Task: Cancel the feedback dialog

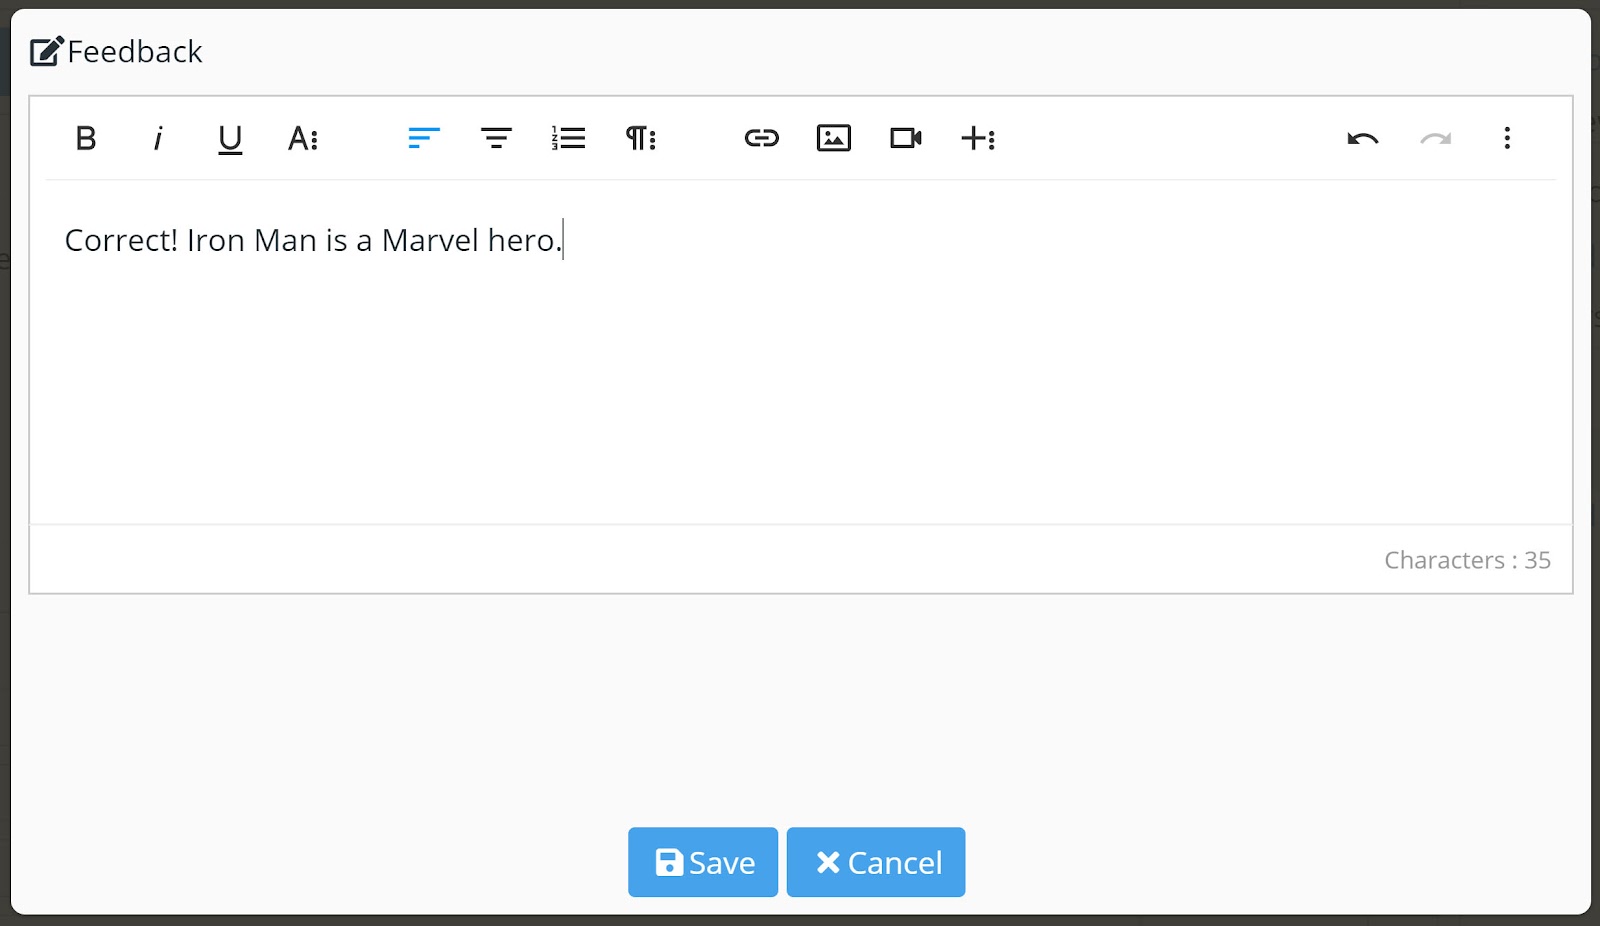Action: pyautogui.click(x=876, y=862)
